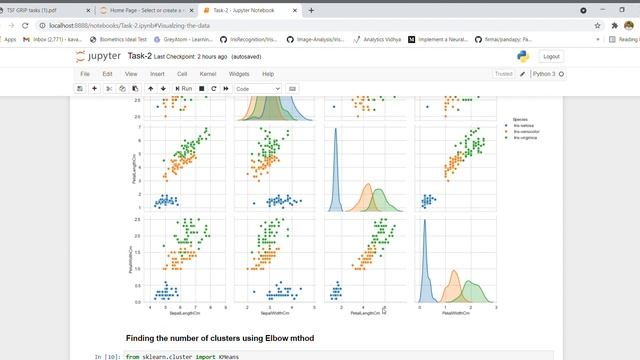Click the In [10] code cell
640x360 pixels.
pyautogui.click(x=339, y=356)
